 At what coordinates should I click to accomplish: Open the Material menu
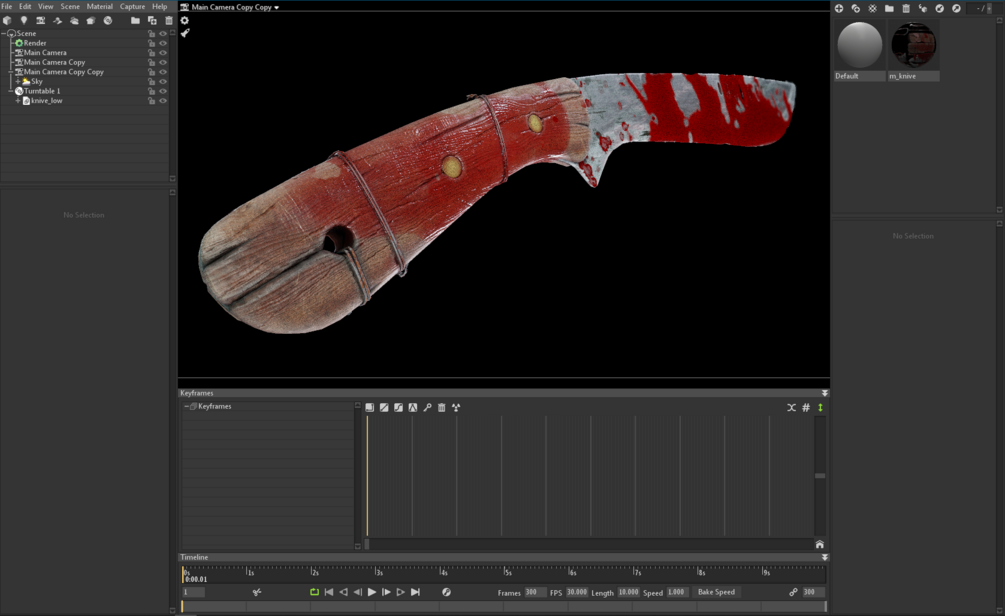(x=99, y=6)
